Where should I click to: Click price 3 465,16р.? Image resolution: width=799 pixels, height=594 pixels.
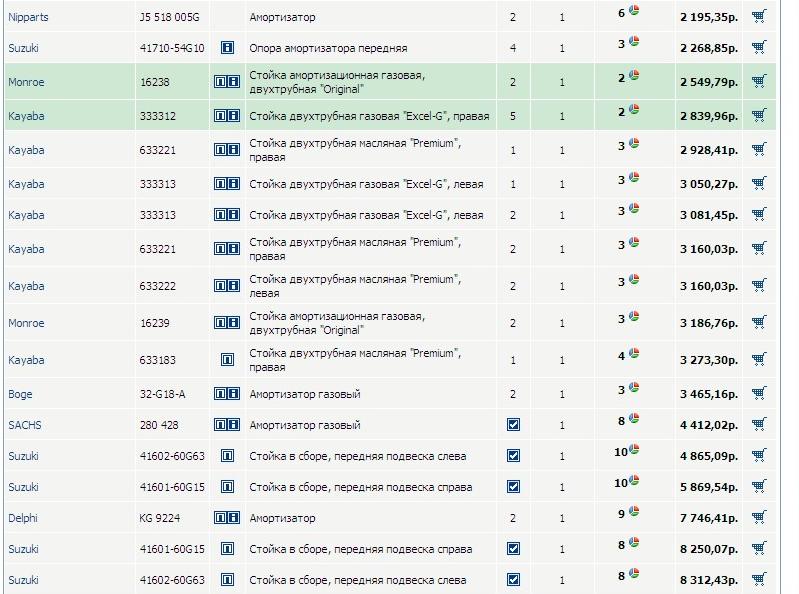click(x=709, y=394)
